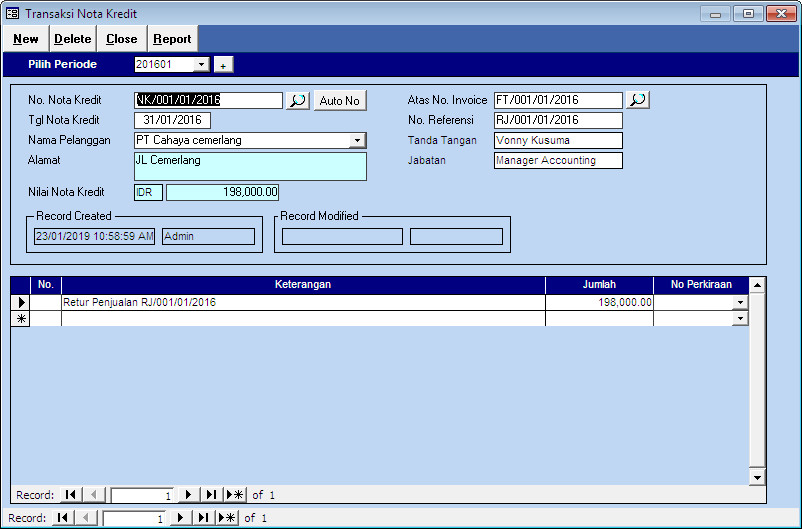Open the Report menu button
This screenshot has width=802, height=529.
(172, 39)
